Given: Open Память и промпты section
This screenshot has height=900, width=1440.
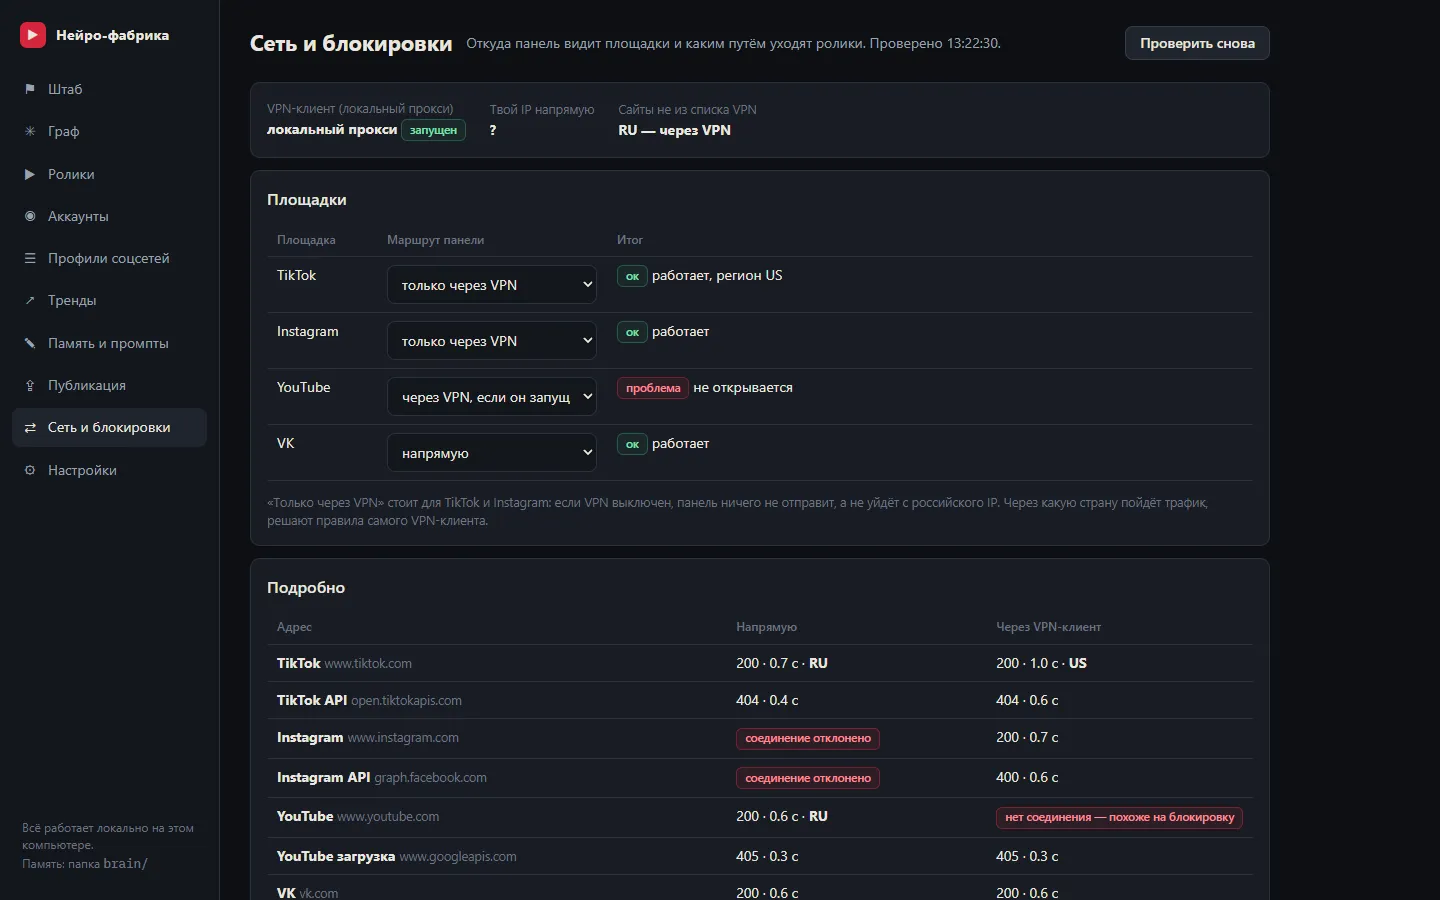Looking at the screenshot, I should pyautogui.click(x=109, y=343).
